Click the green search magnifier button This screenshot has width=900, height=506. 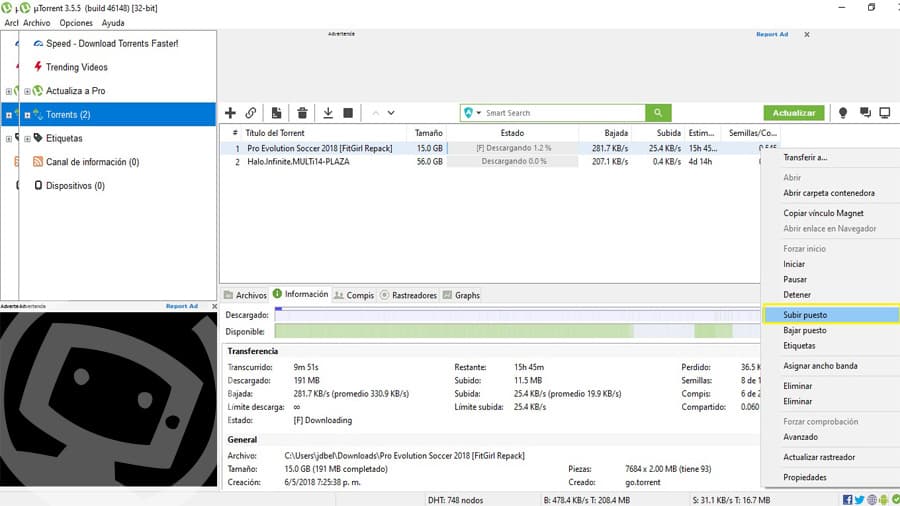(658, 112)
